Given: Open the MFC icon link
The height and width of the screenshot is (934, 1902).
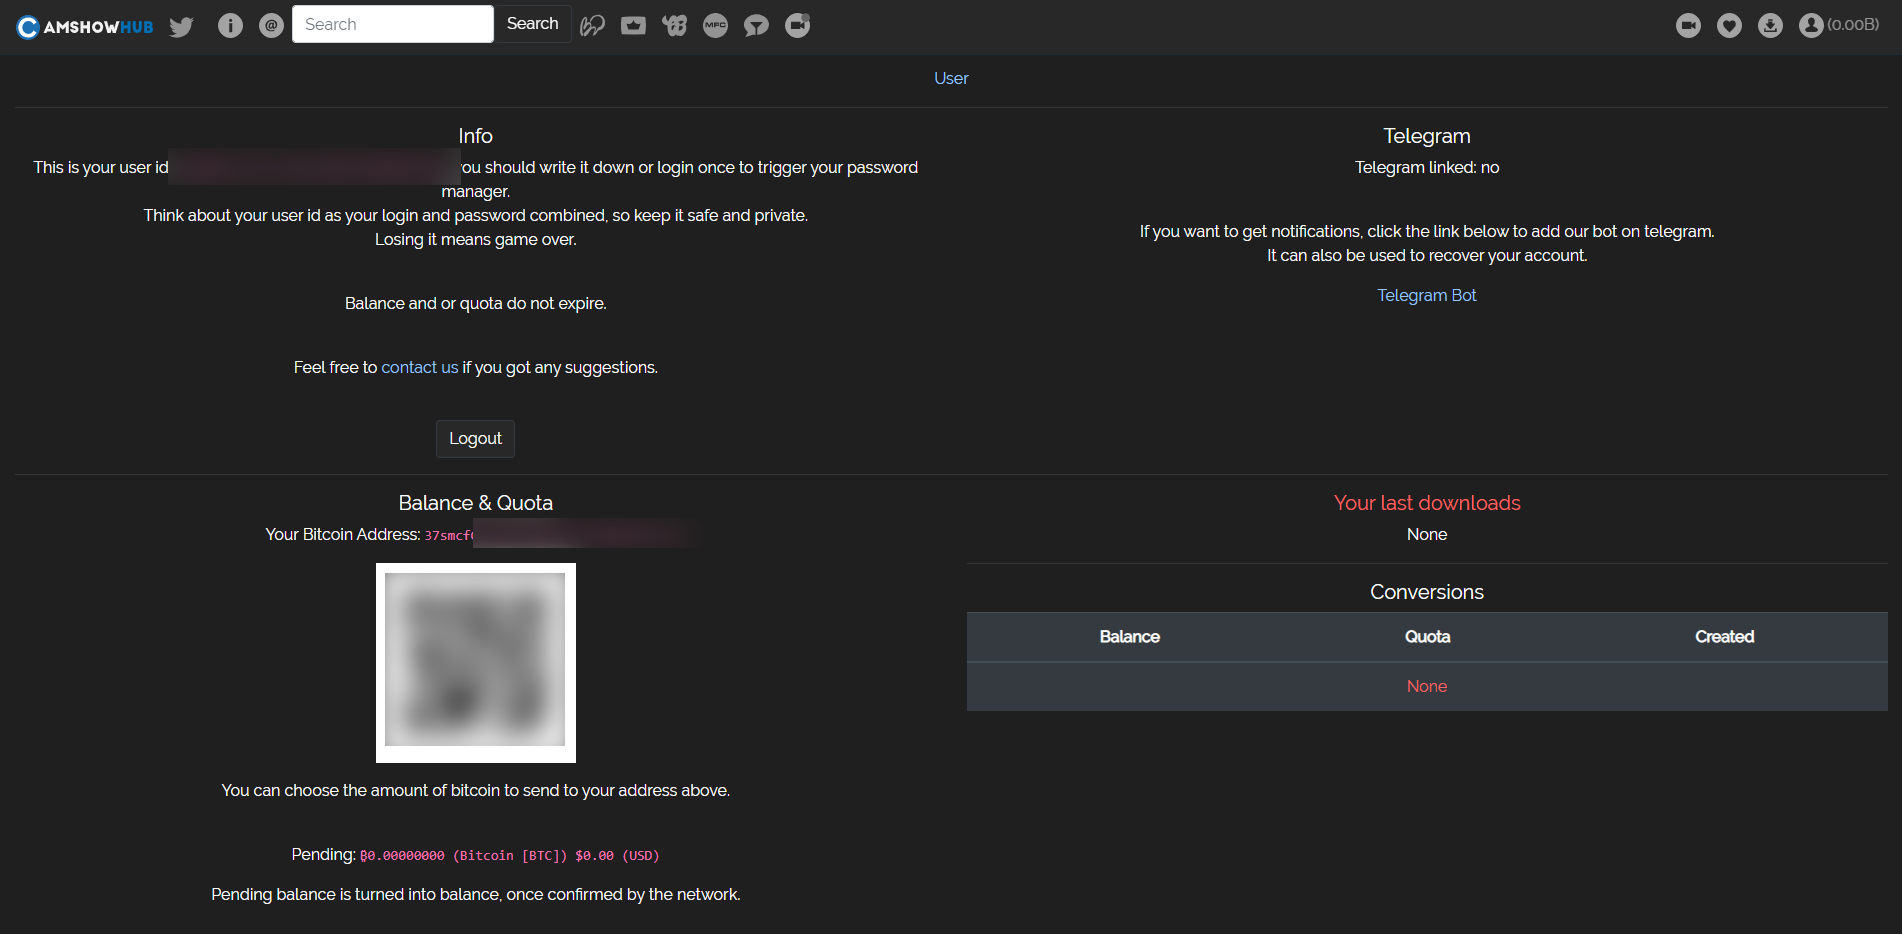Looking at the screenshot, I should (715, 26).
